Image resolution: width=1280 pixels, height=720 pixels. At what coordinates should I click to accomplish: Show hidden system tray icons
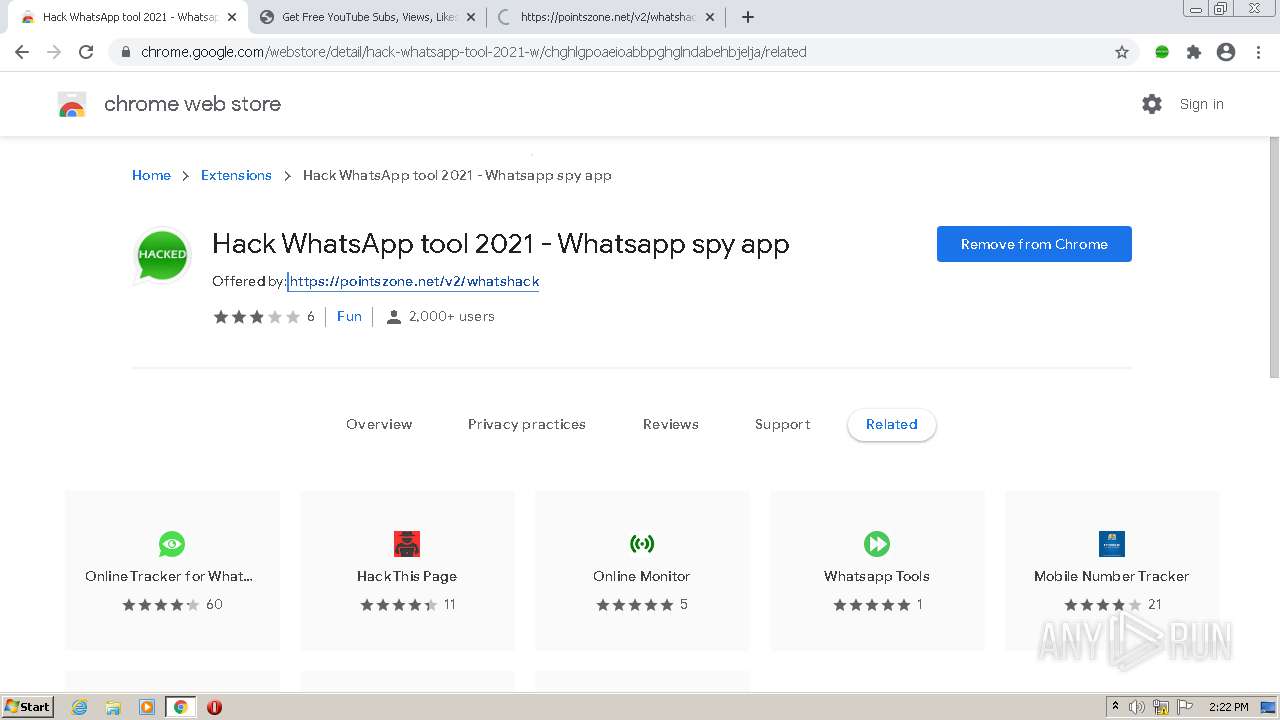pyautogui.click(x=1115, y=707)
